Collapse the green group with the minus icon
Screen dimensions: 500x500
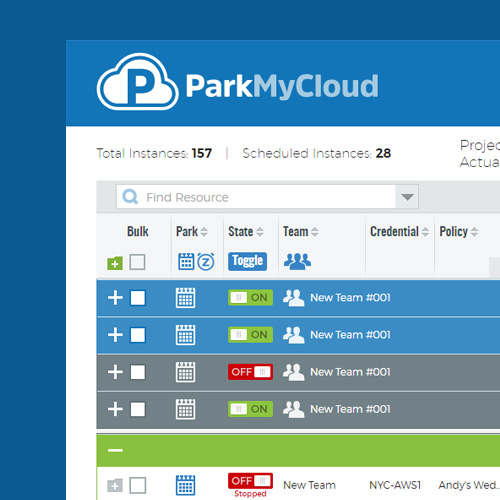click(x=115, y=450)
